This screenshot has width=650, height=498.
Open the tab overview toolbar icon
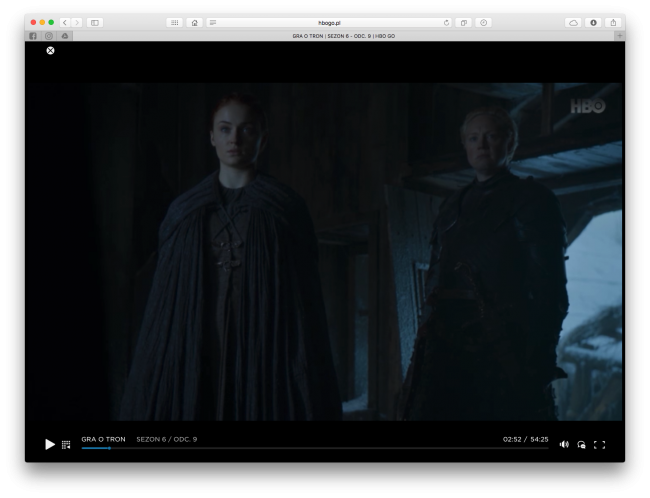tap(463, 22)
